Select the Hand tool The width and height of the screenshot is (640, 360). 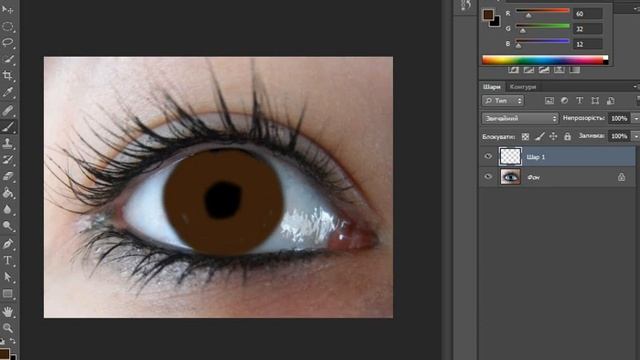(7, 312)
